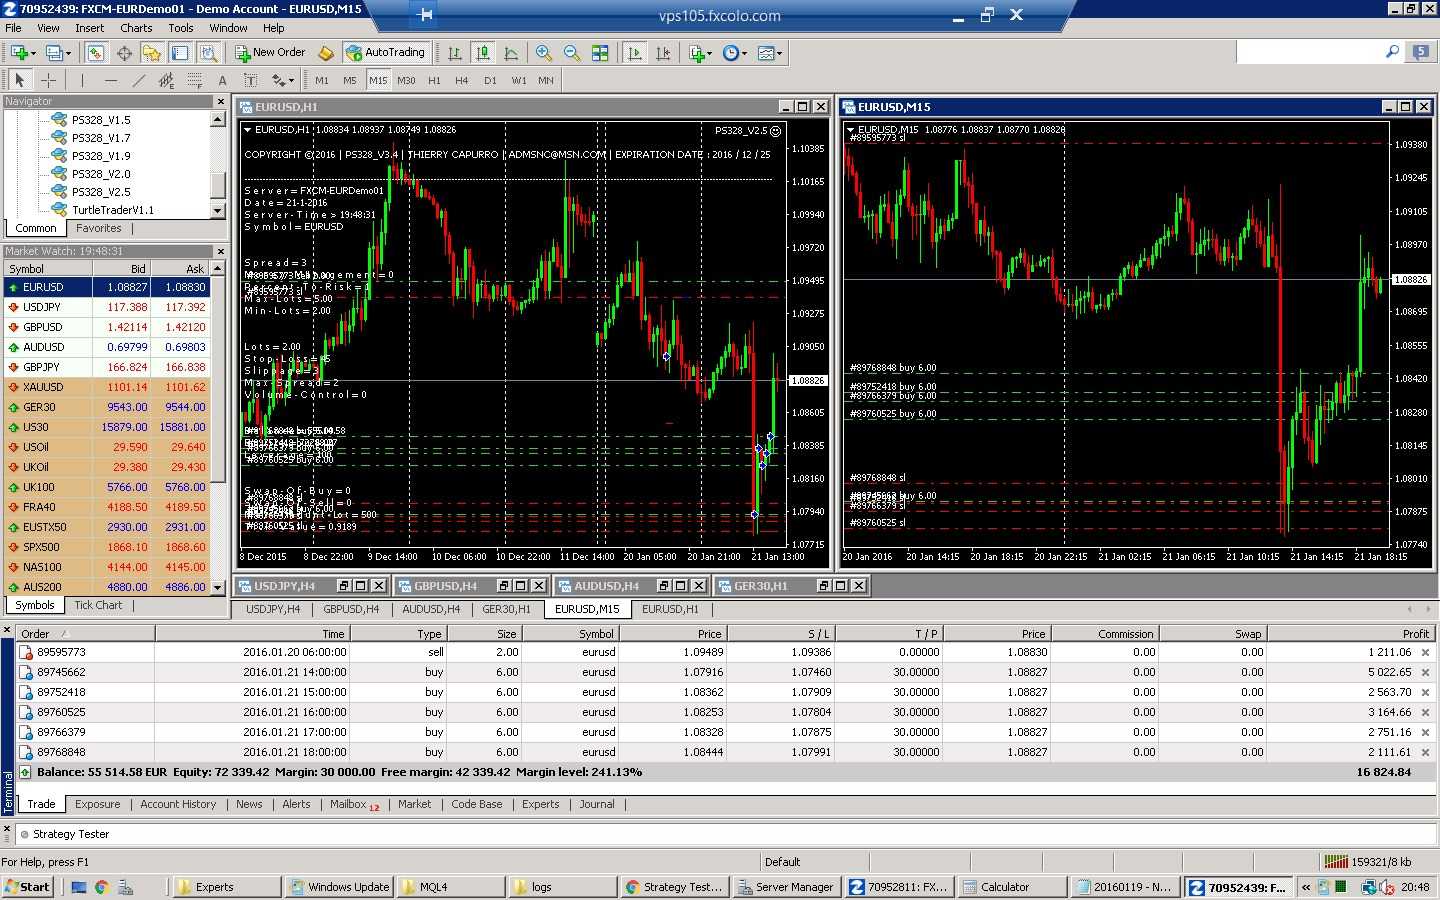Switch to the Account History tab

[178, 804]
